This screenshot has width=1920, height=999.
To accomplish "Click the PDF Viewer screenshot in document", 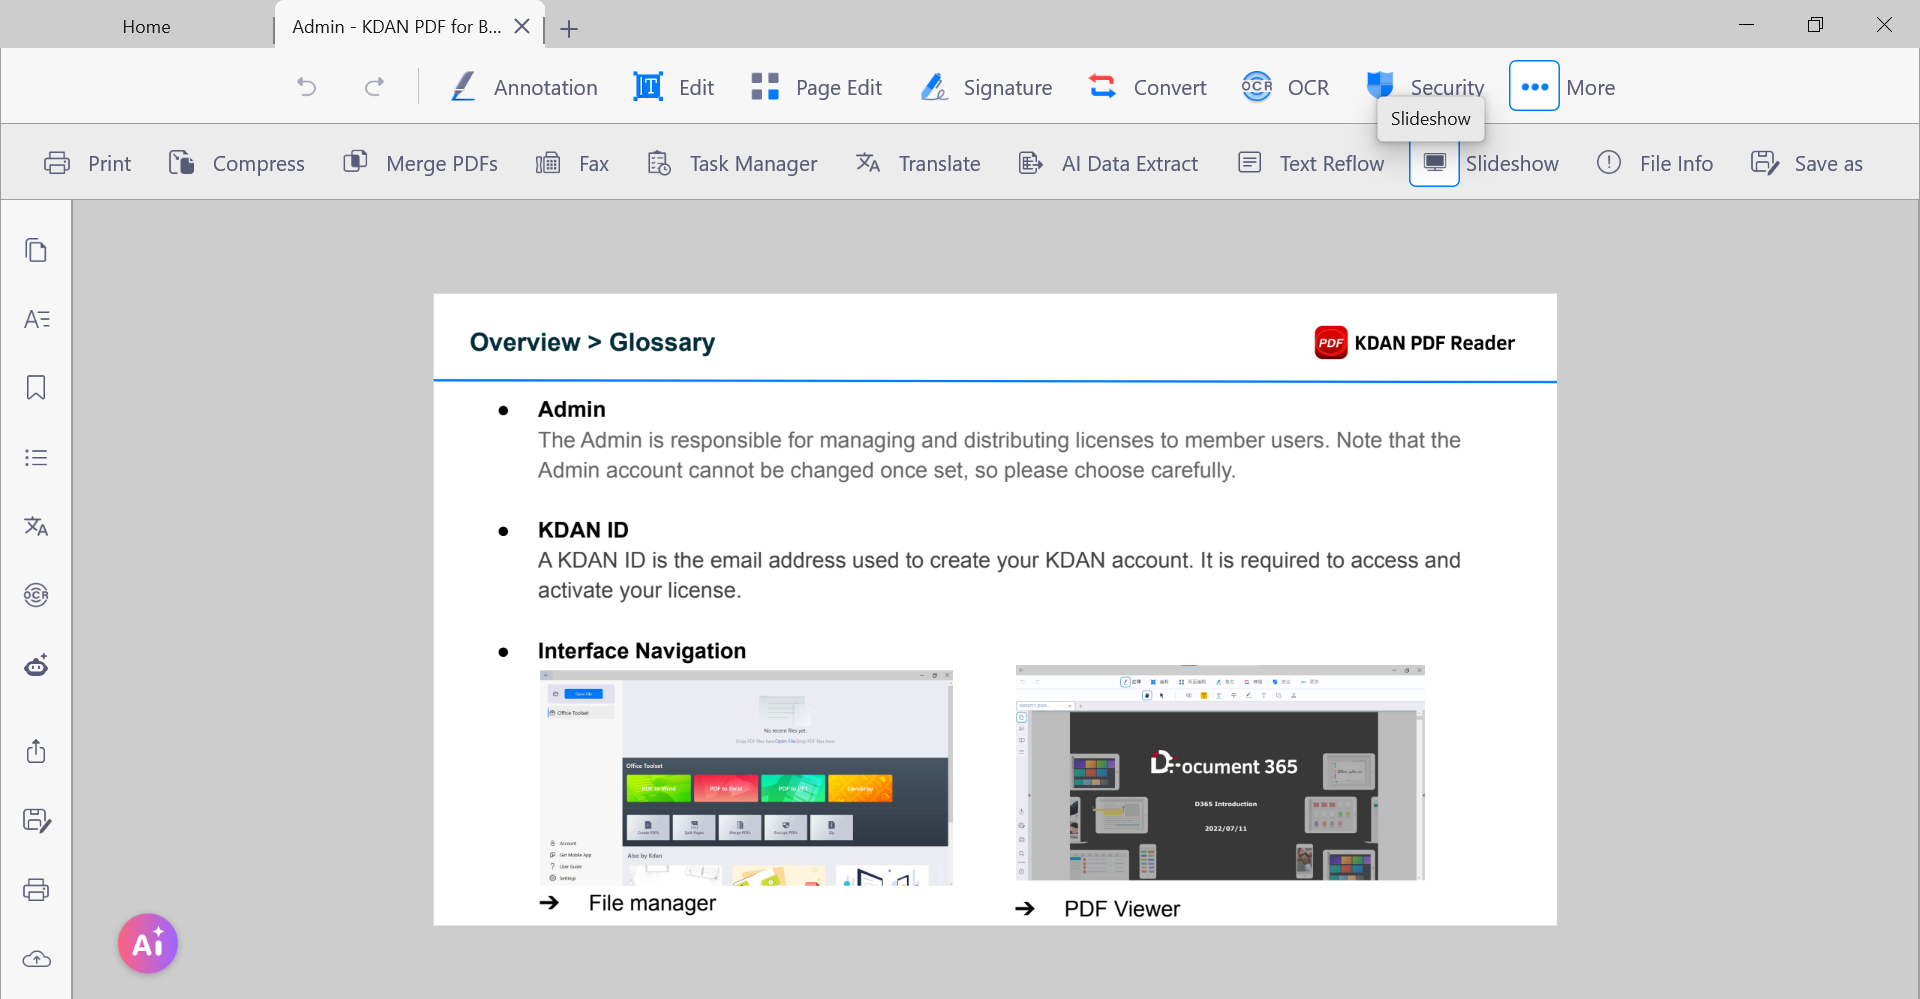I will [x=1220, y=773].
